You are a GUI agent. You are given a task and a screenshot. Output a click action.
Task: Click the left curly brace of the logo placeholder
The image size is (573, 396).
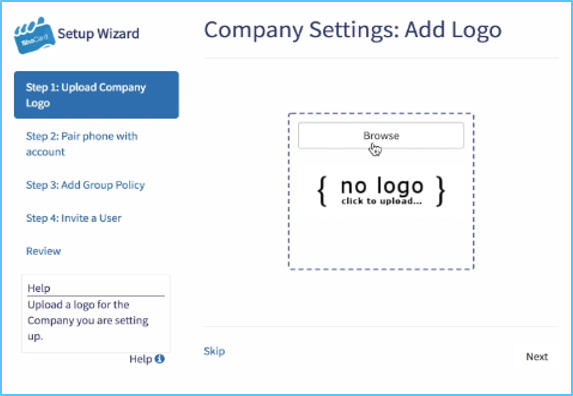322,191
